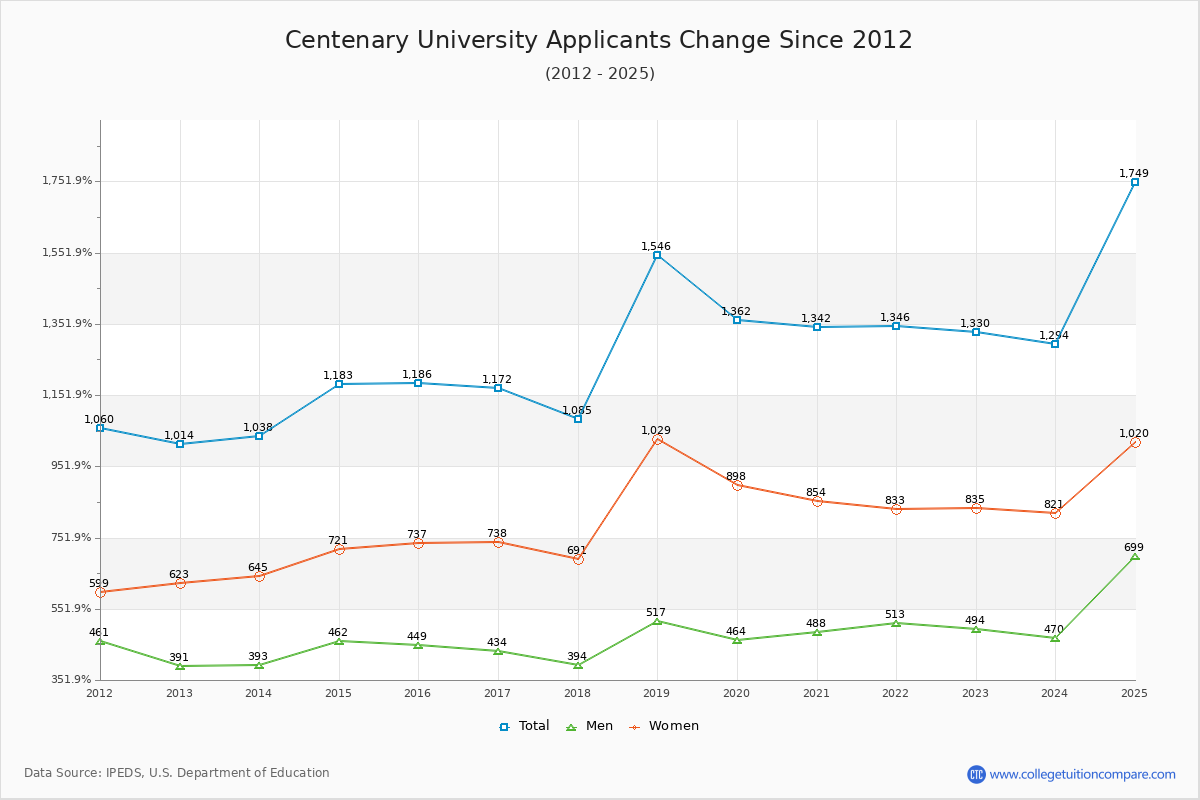Viewport: 1200px width, 800px height.
Task: Select Women data point 1,020 for 2025
Action: click(x=1135, y=442)
